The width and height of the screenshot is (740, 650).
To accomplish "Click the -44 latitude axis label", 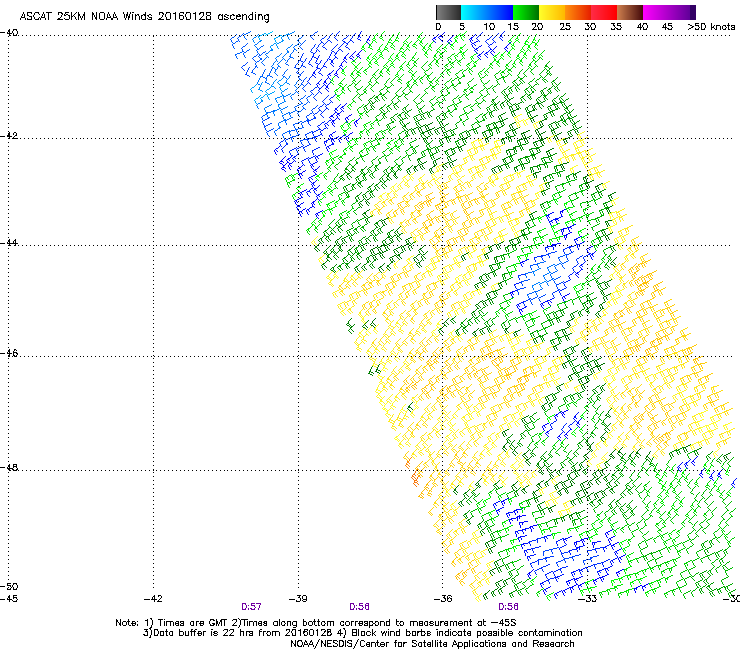I will pos(9,243).
